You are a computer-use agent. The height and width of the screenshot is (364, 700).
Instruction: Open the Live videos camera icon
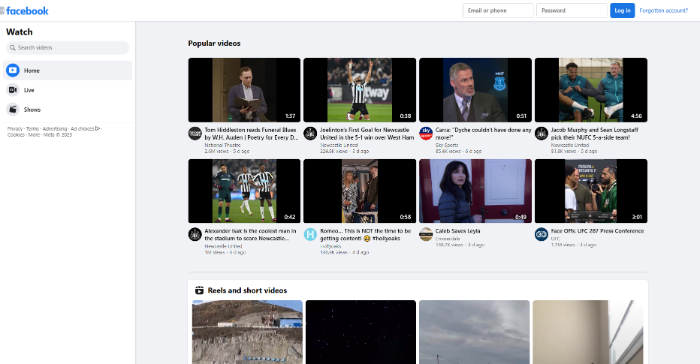coord(13,90)
